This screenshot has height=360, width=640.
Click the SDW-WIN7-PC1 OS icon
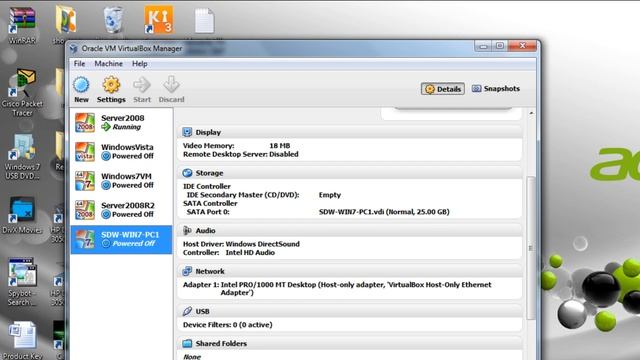(x=85, y=239)
